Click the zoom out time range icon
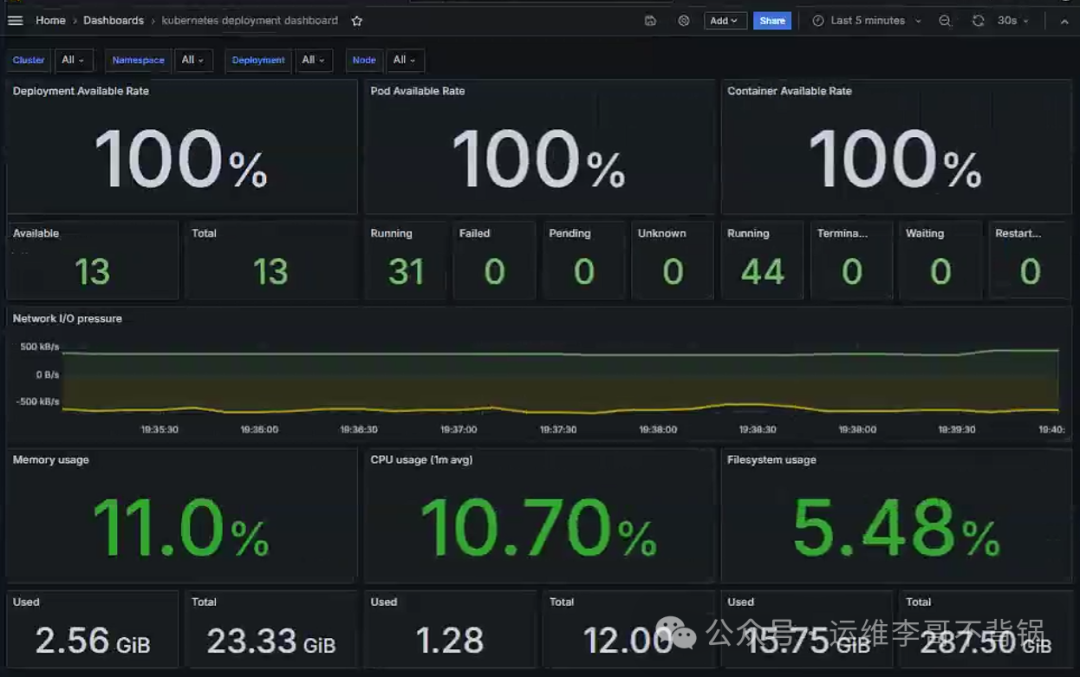This screenshot has height=677, width=1080. [x=945, y=21]
